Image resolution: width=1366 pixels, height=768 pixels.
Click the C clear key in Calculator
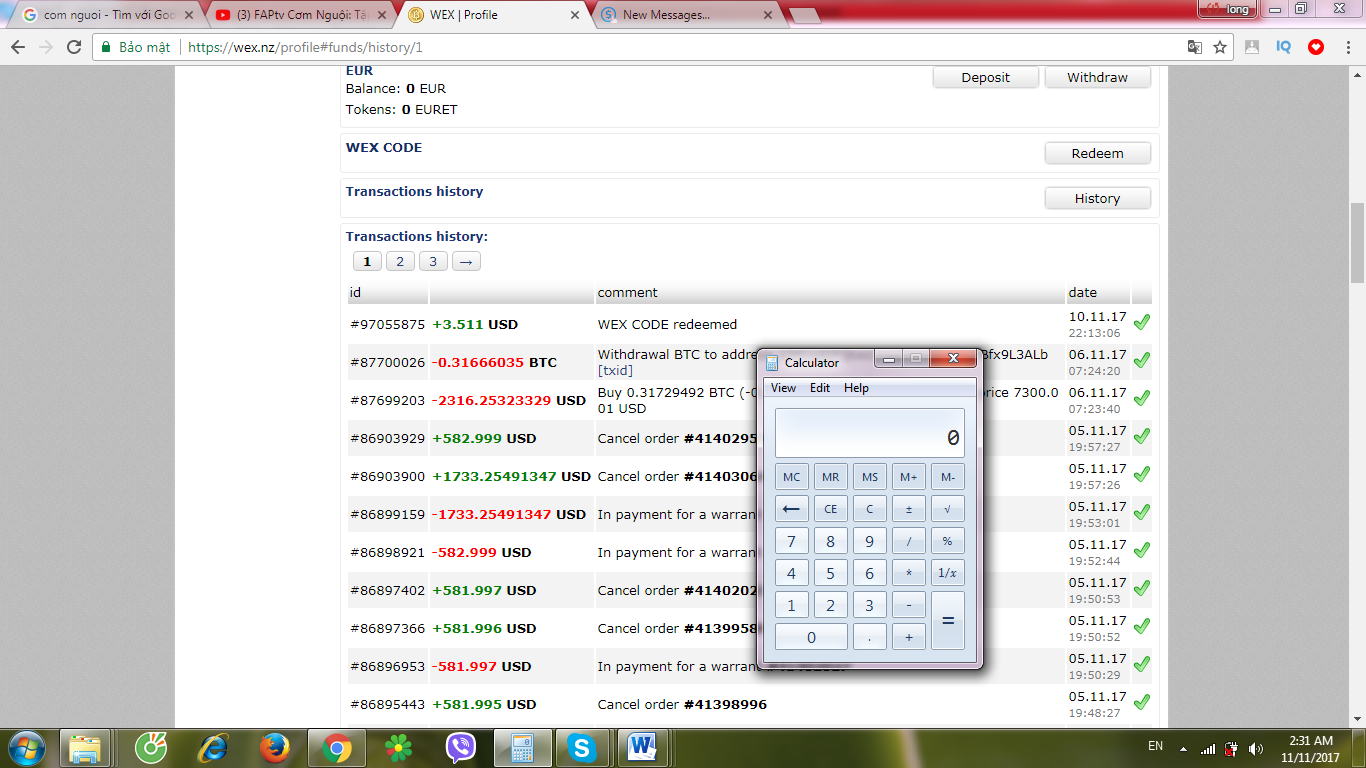[x=870, y=509]
